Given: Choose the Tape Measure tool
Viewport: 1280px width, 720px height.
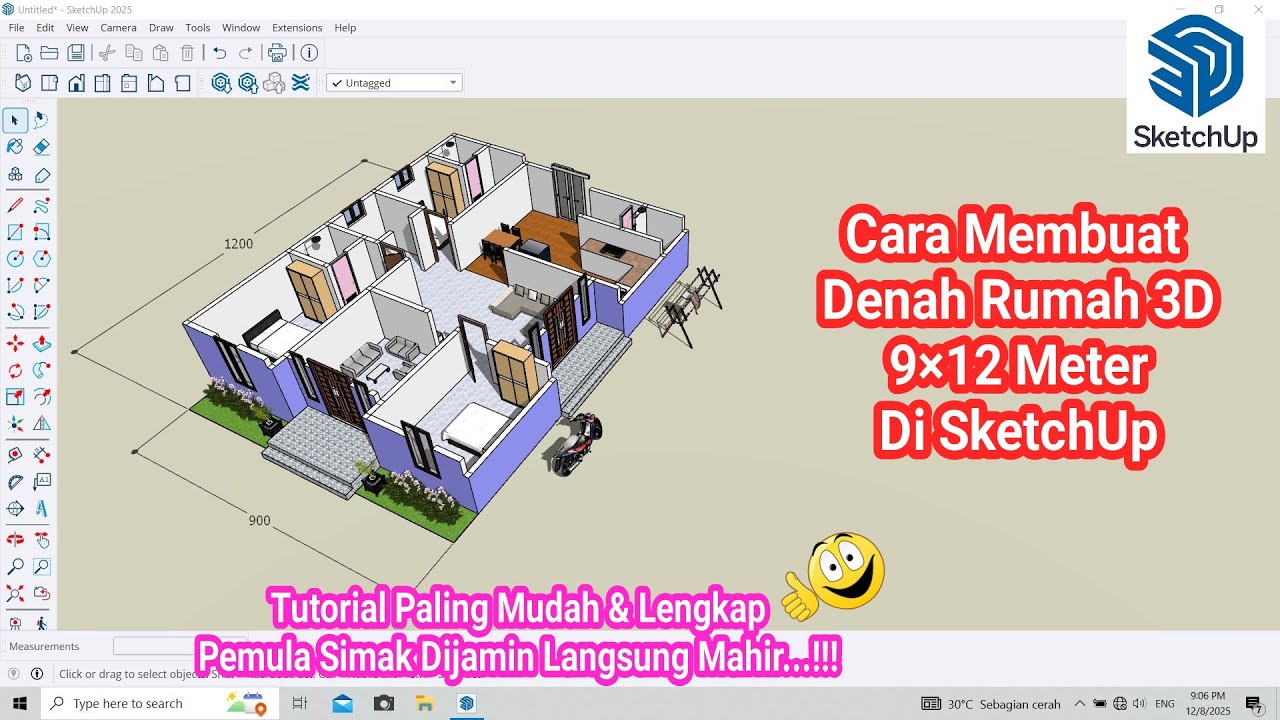Looking at the screenshot, I should [x=15, y=455].
